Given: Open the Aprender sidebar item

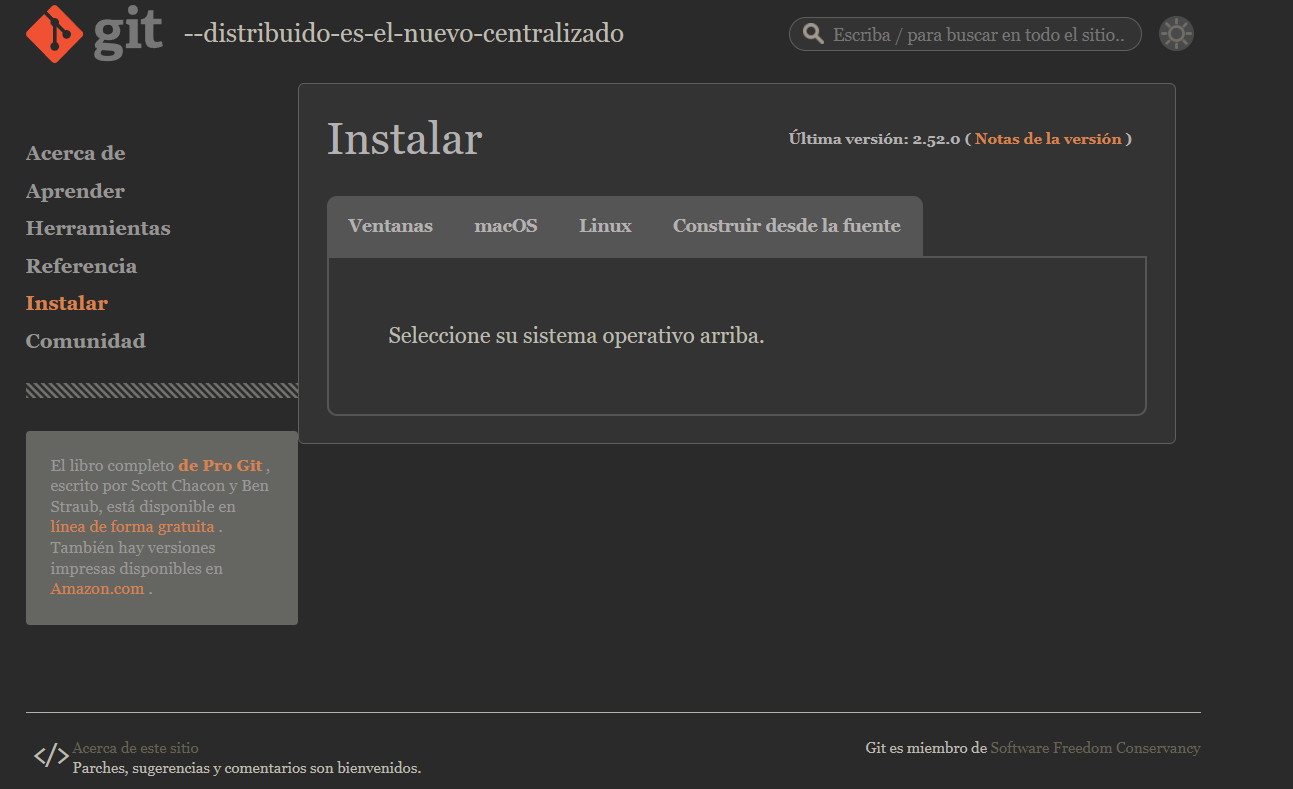Looking at the screenshot, I should 75,191.
